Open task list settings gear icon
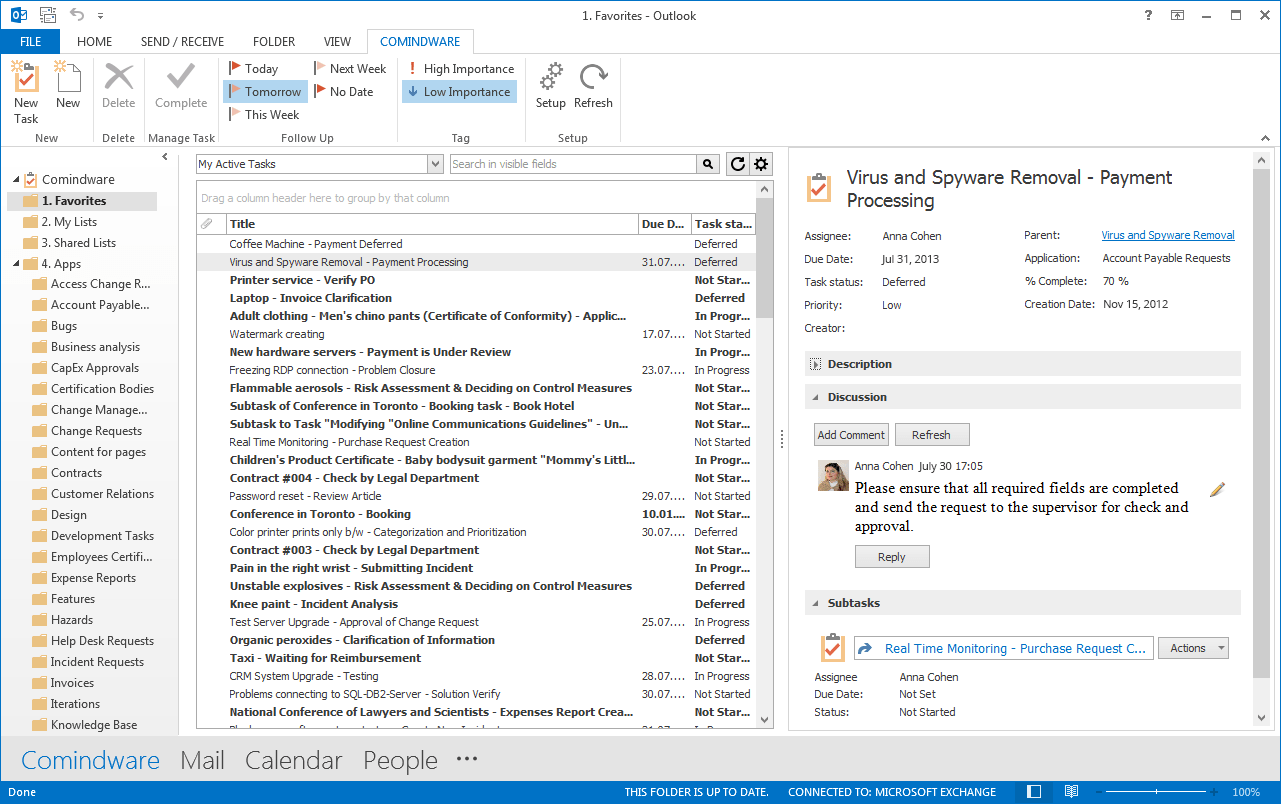1281x804 pixels. (x=761, y=164)
